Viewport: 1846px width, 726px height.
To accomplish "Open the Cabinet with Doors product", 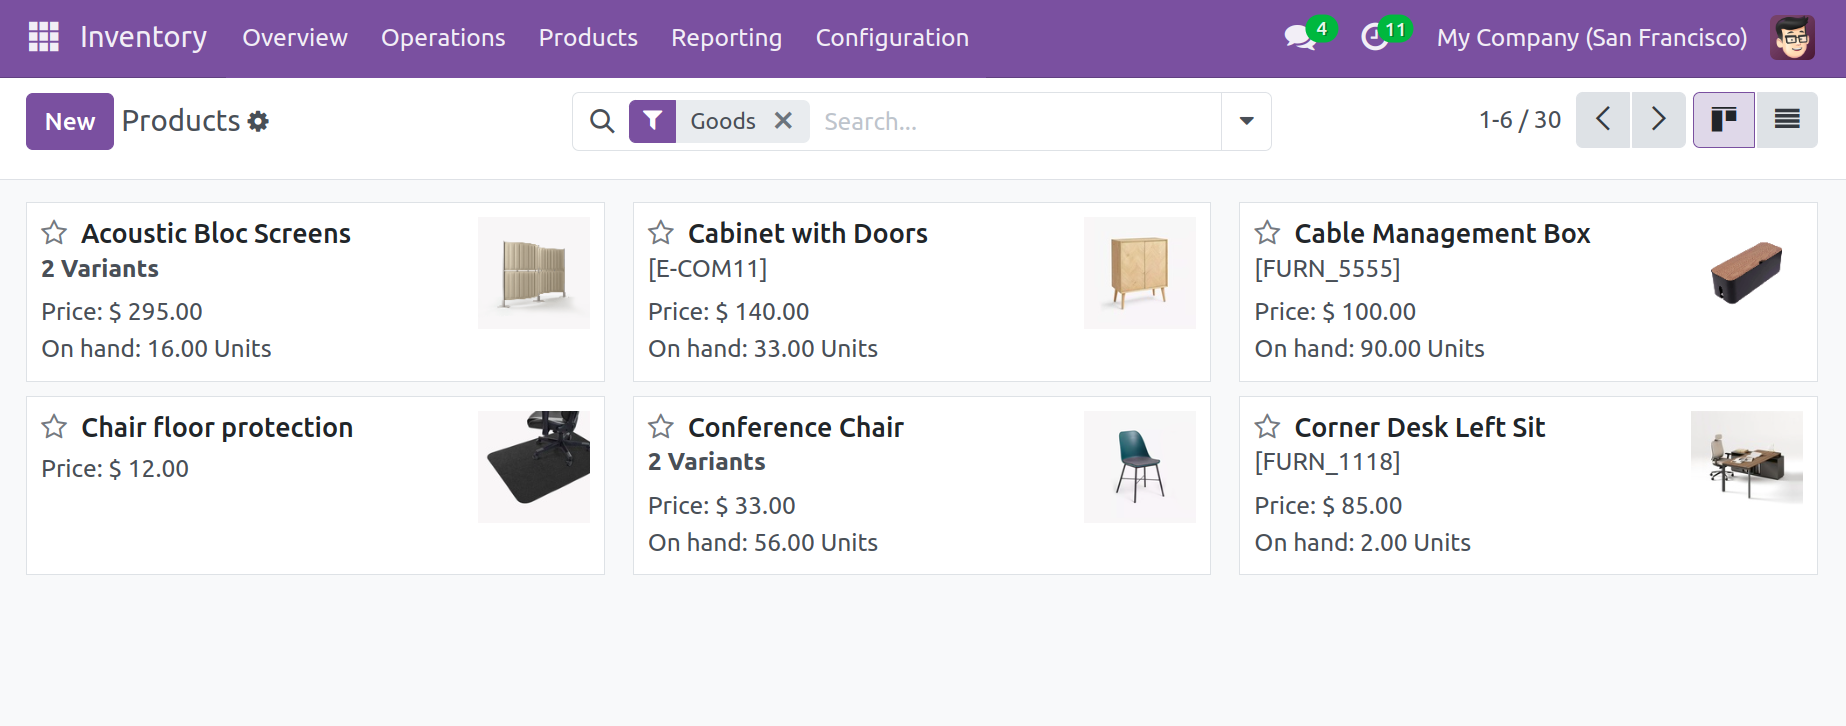I will coord(807,233).
